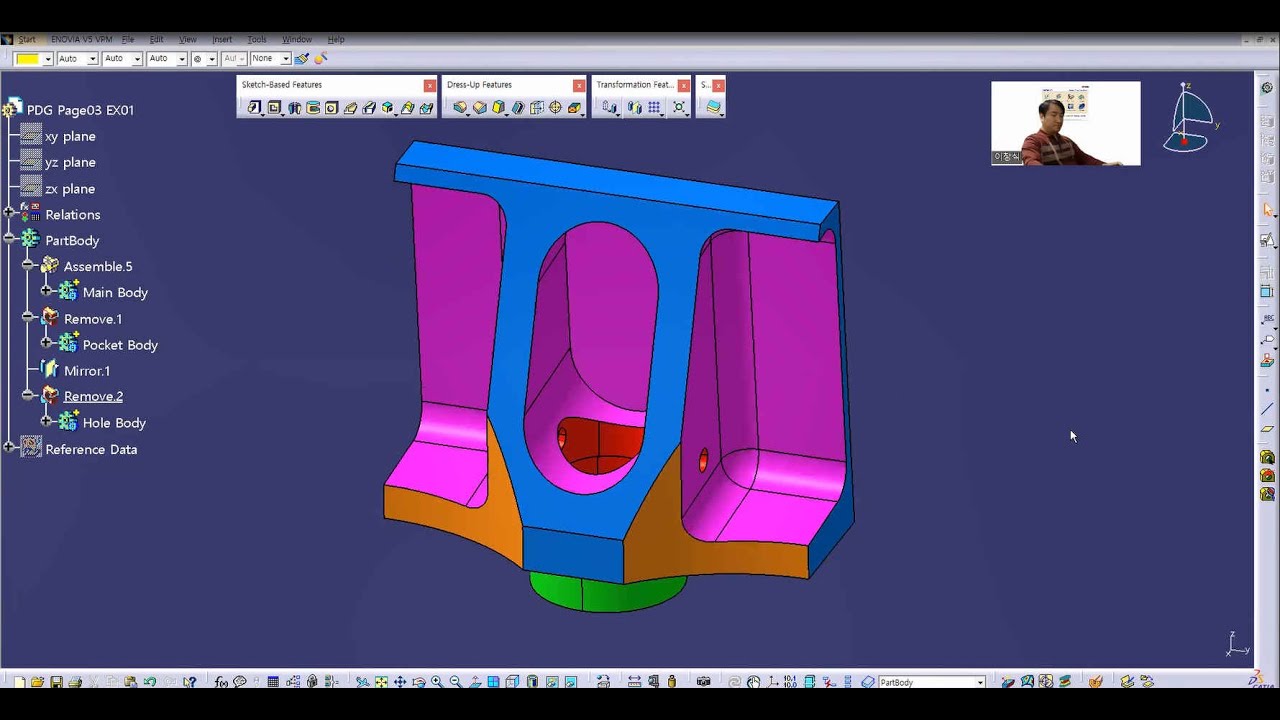Click the Pan view icon
Screen dimensions: 1280x720
400,681
